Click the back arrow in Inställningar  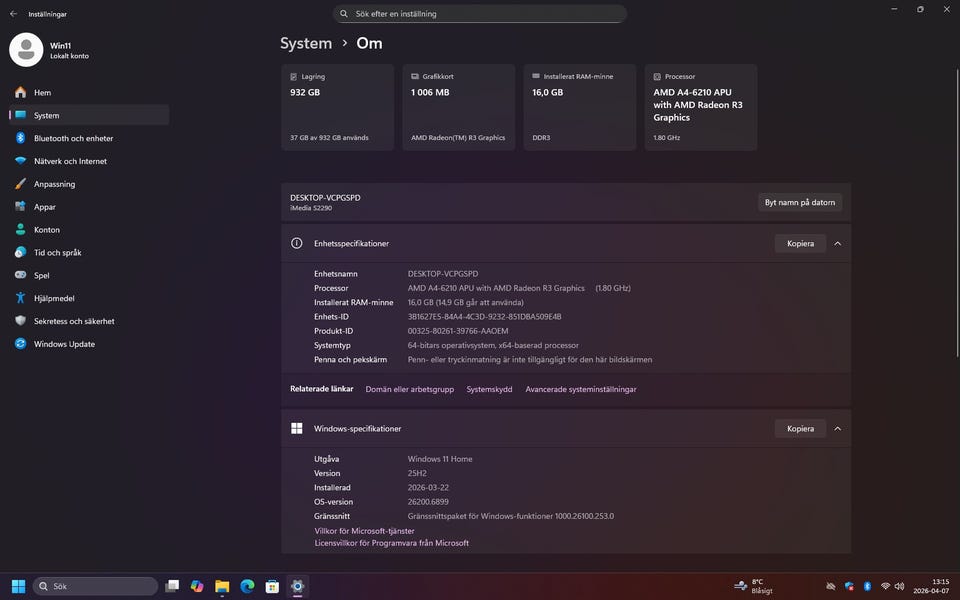point(13,14)
